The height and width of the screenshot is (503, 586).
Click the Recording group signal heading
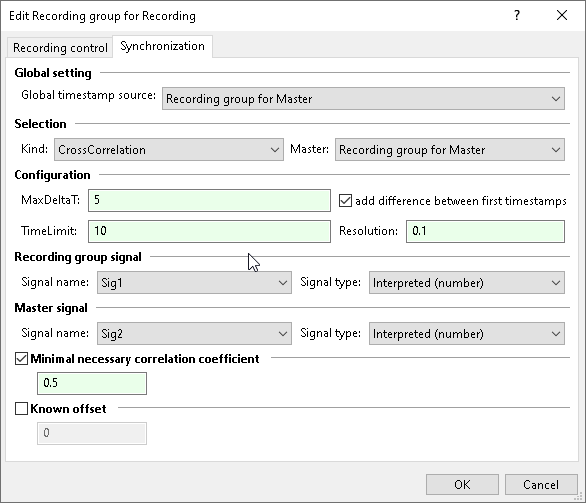78,257
